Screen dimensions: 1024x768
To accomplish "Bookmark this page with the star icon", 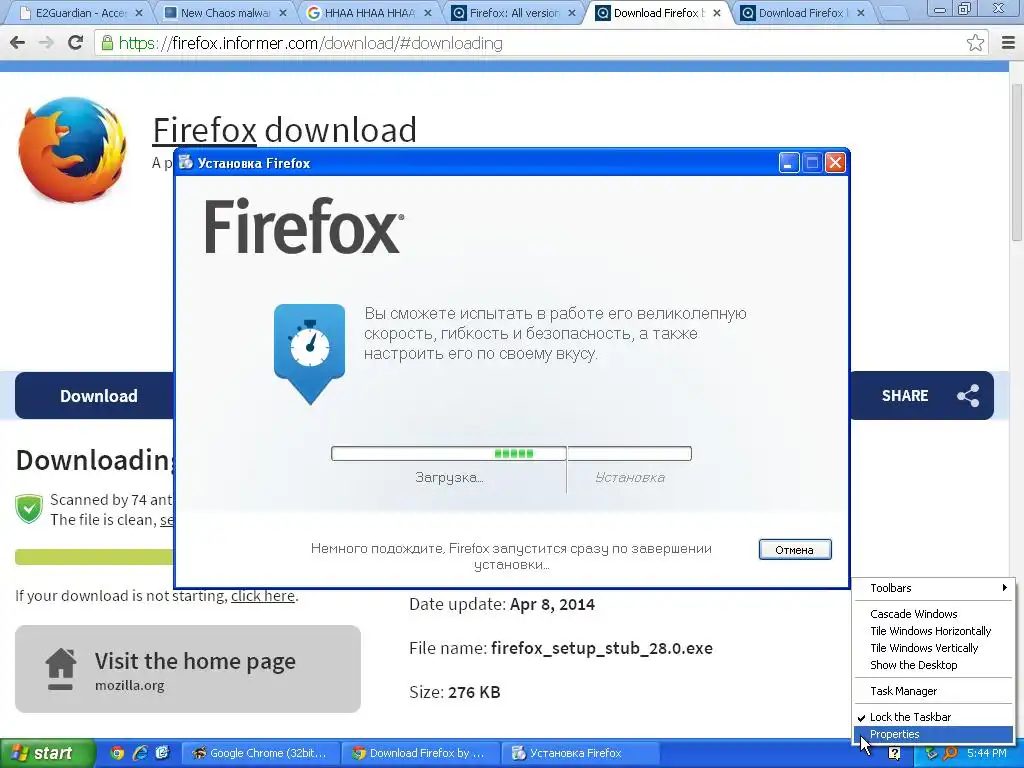I will pos(975,43).
